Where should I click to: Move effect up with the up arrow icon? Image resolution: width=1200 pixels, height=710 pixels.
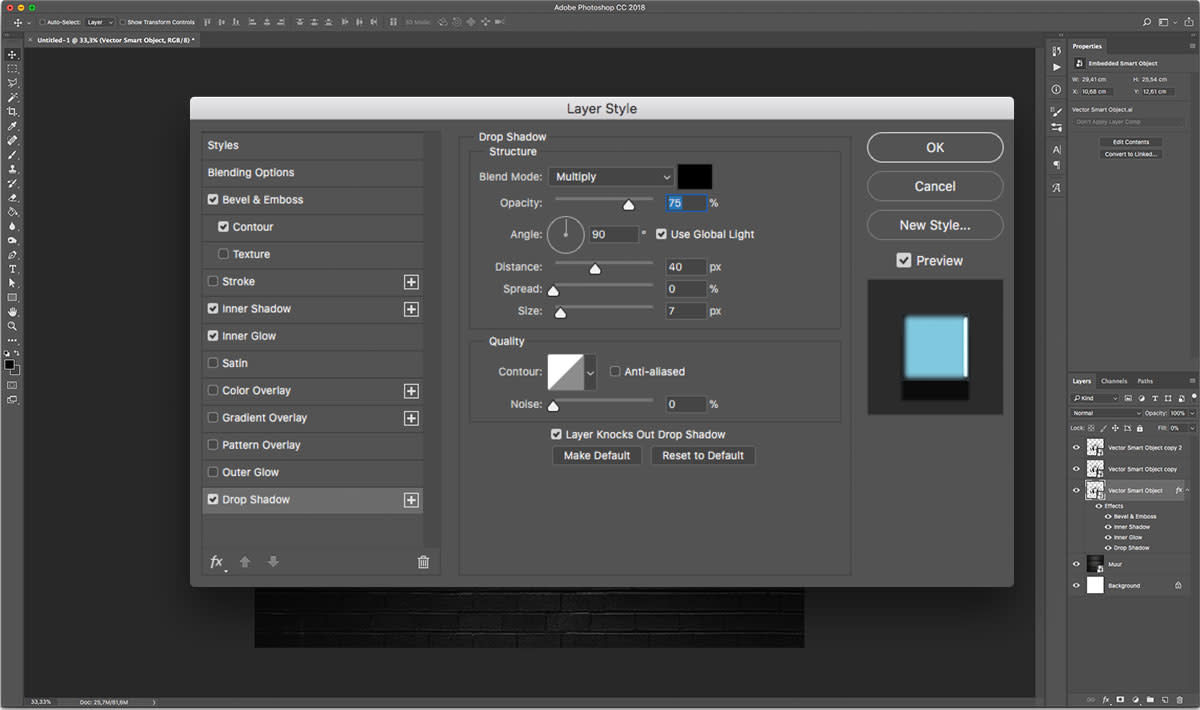(245, 562)
